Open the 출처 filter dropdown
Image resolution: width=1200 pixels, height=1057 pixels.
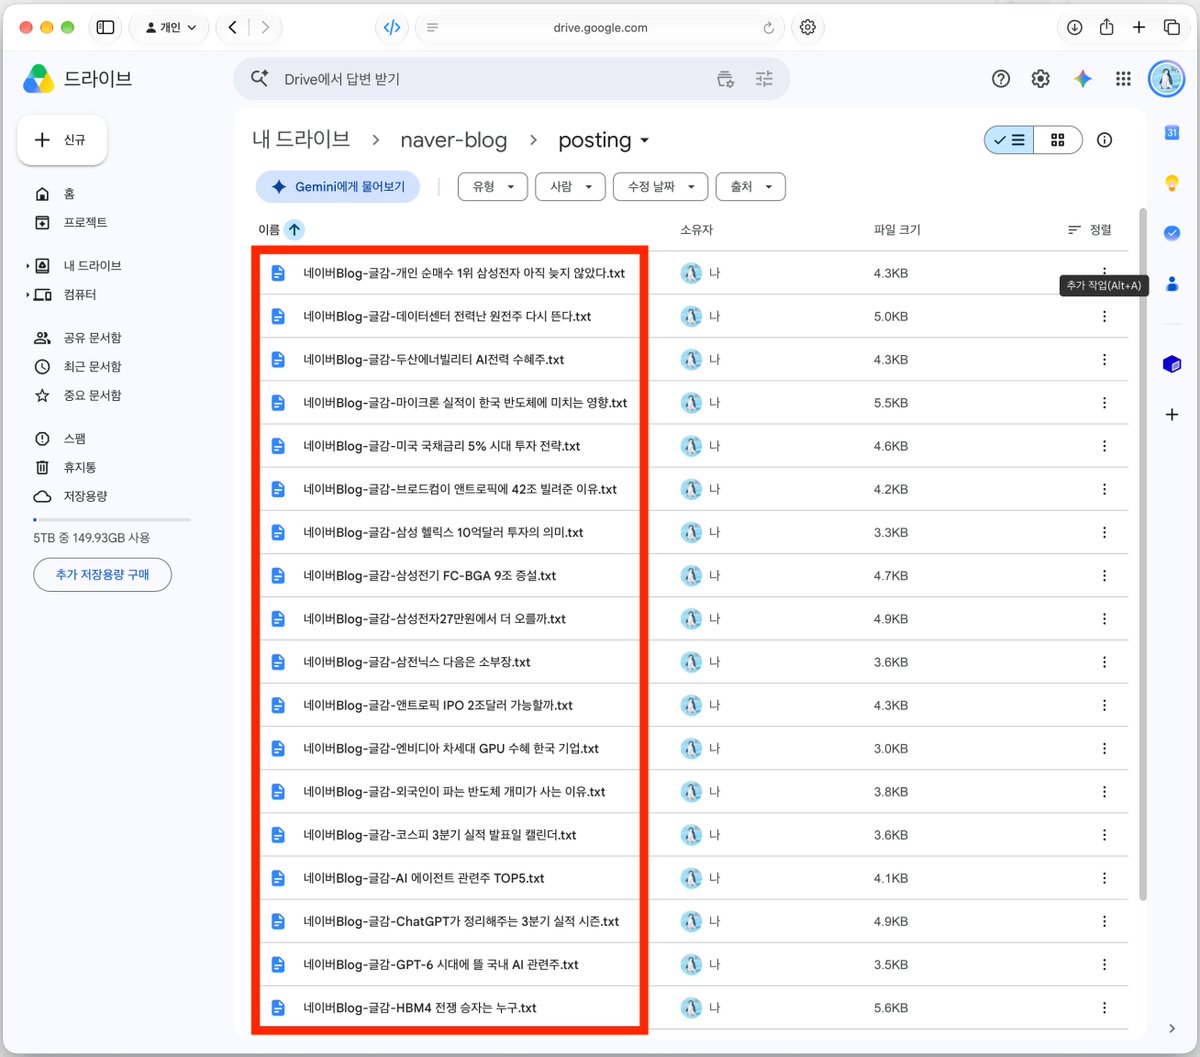pos(750,187)
